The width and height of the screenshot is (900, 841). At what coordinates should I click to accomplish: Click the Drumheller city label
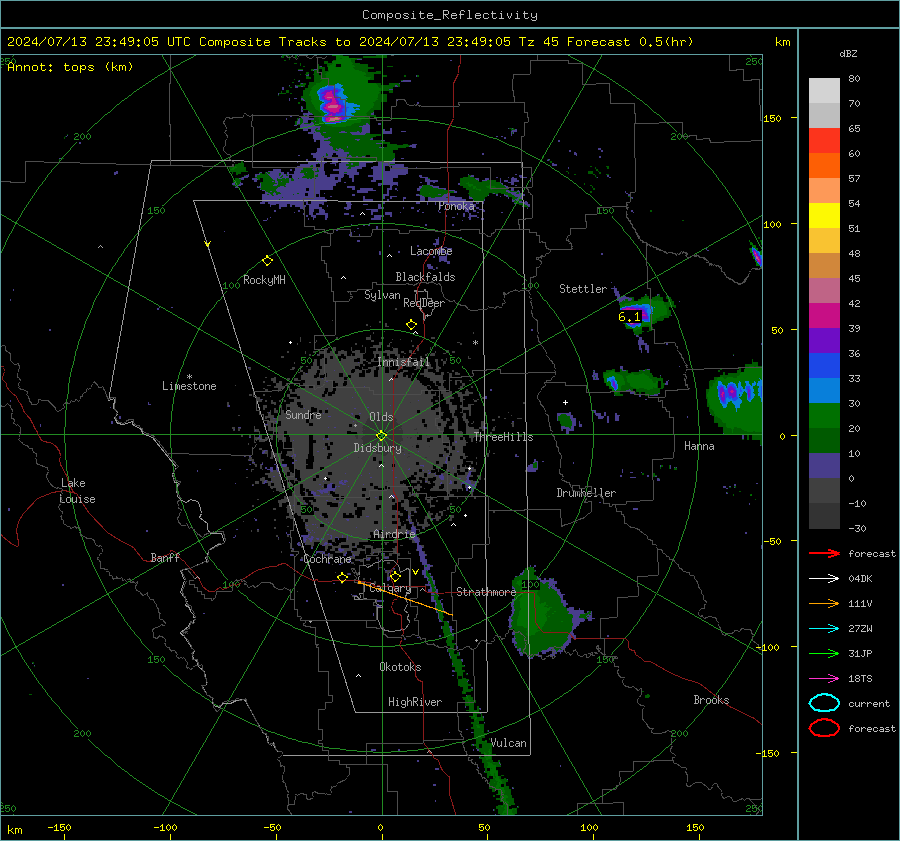[x=586, y=493]
